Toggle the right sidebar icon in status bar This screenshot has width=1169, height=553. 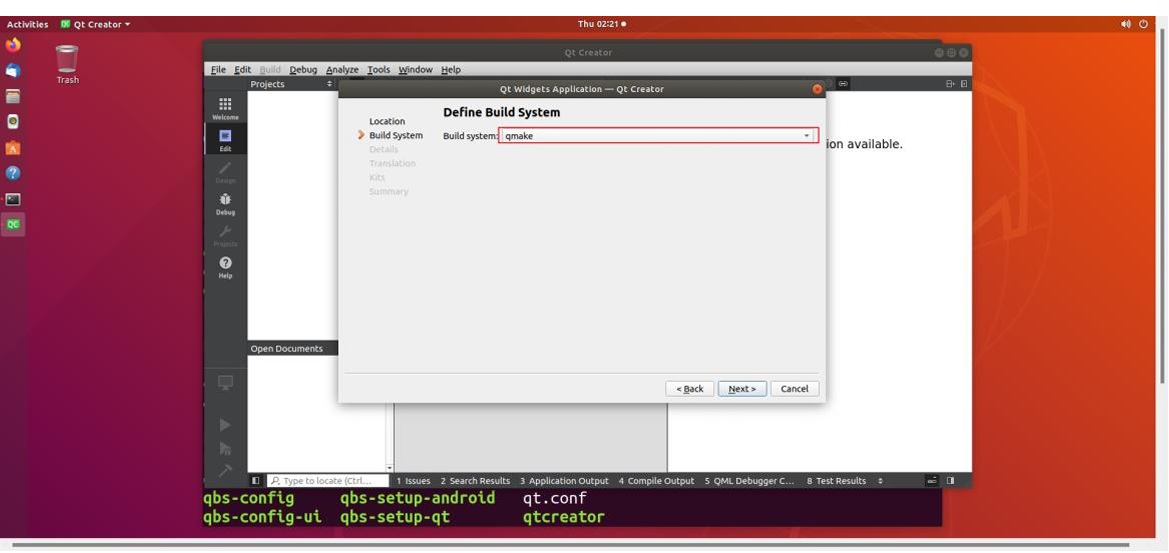(951, 481)
